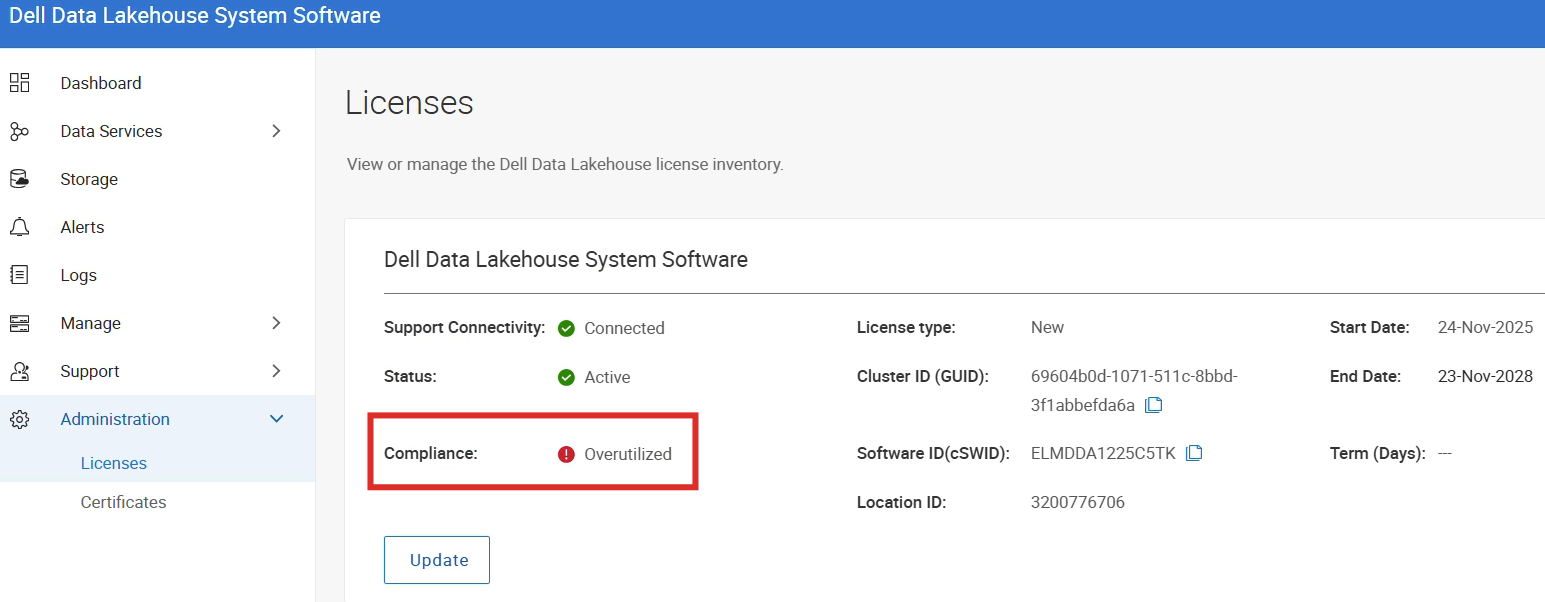The width and height of the screenshot is (1545, 602).
Task: Expand the Support submenu chevron
Action: pos(277,371)
